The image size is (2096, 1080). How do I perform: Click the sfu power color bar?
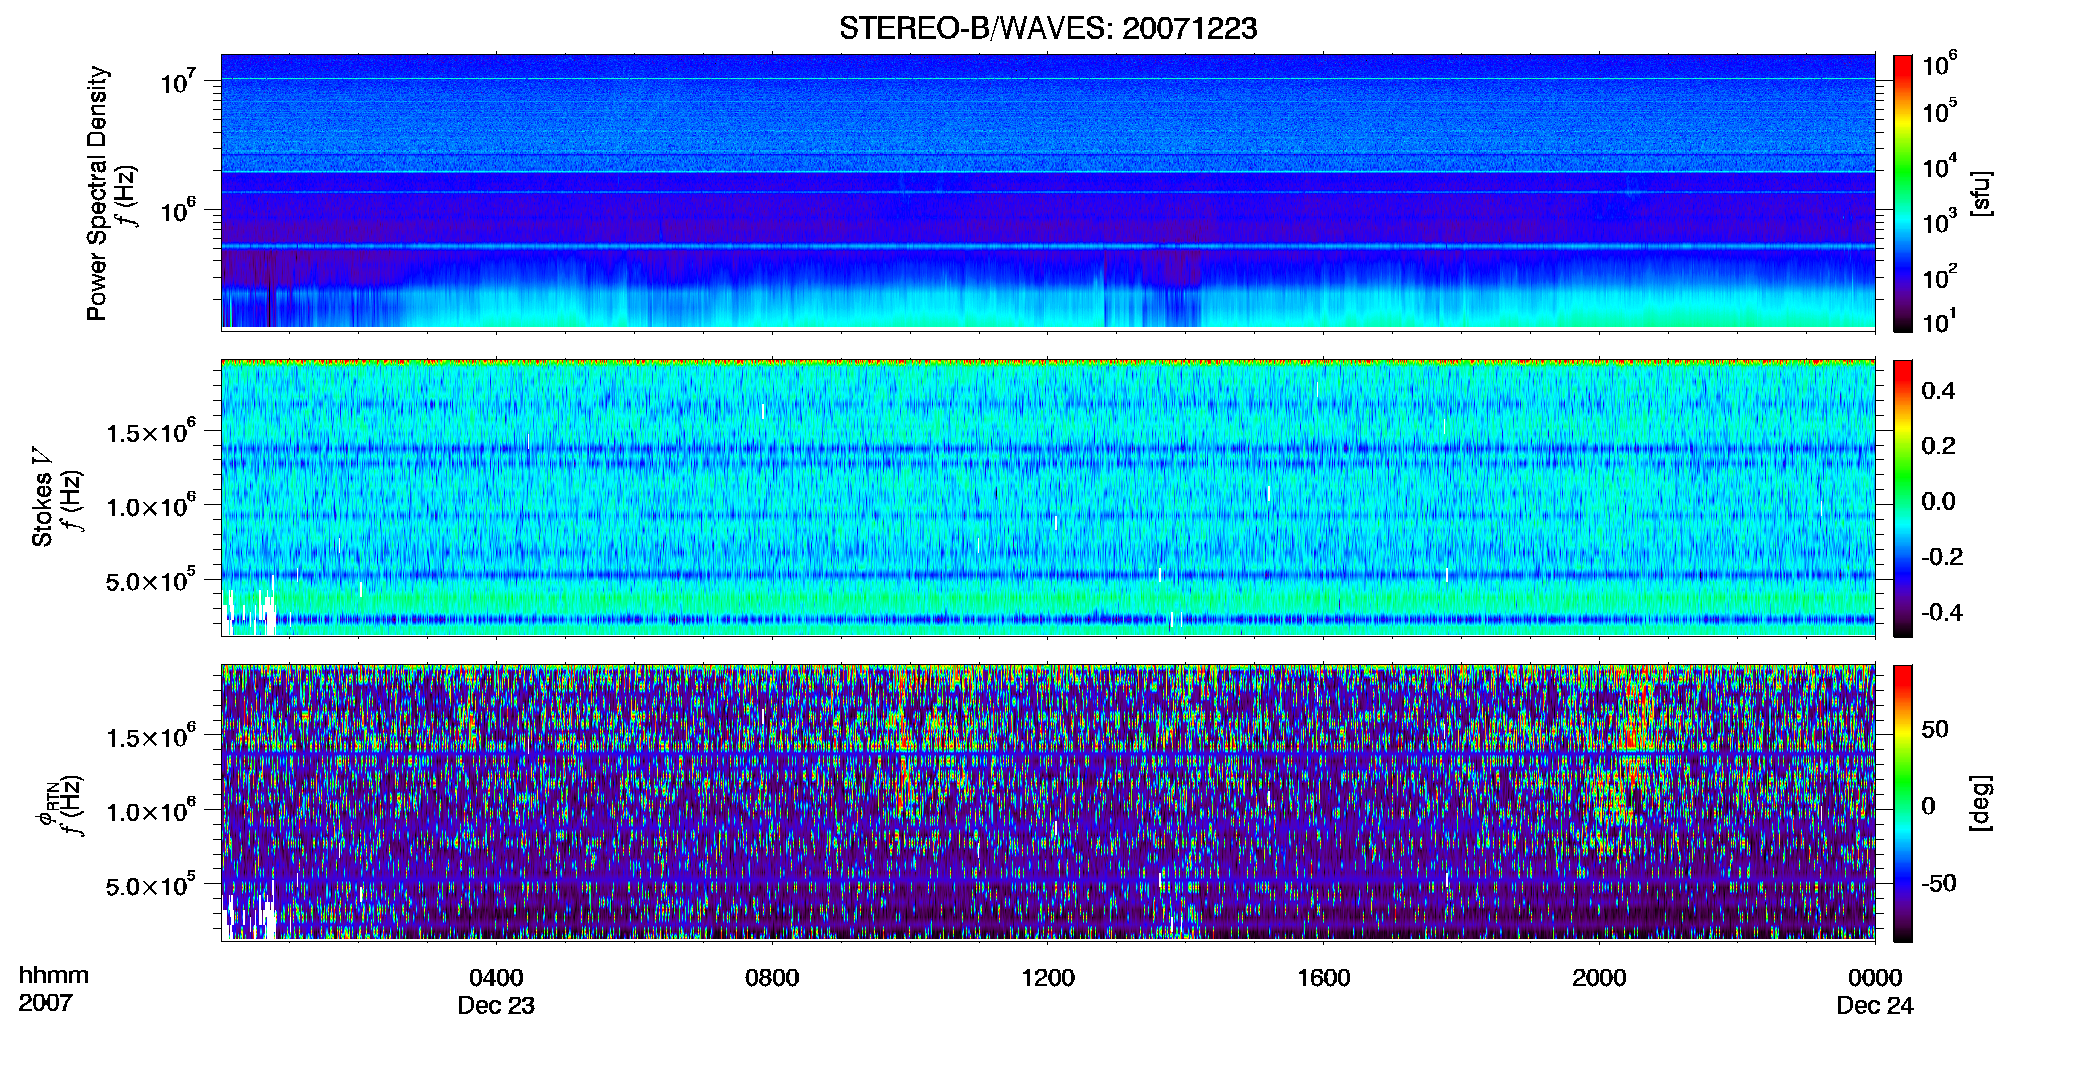1903,193
